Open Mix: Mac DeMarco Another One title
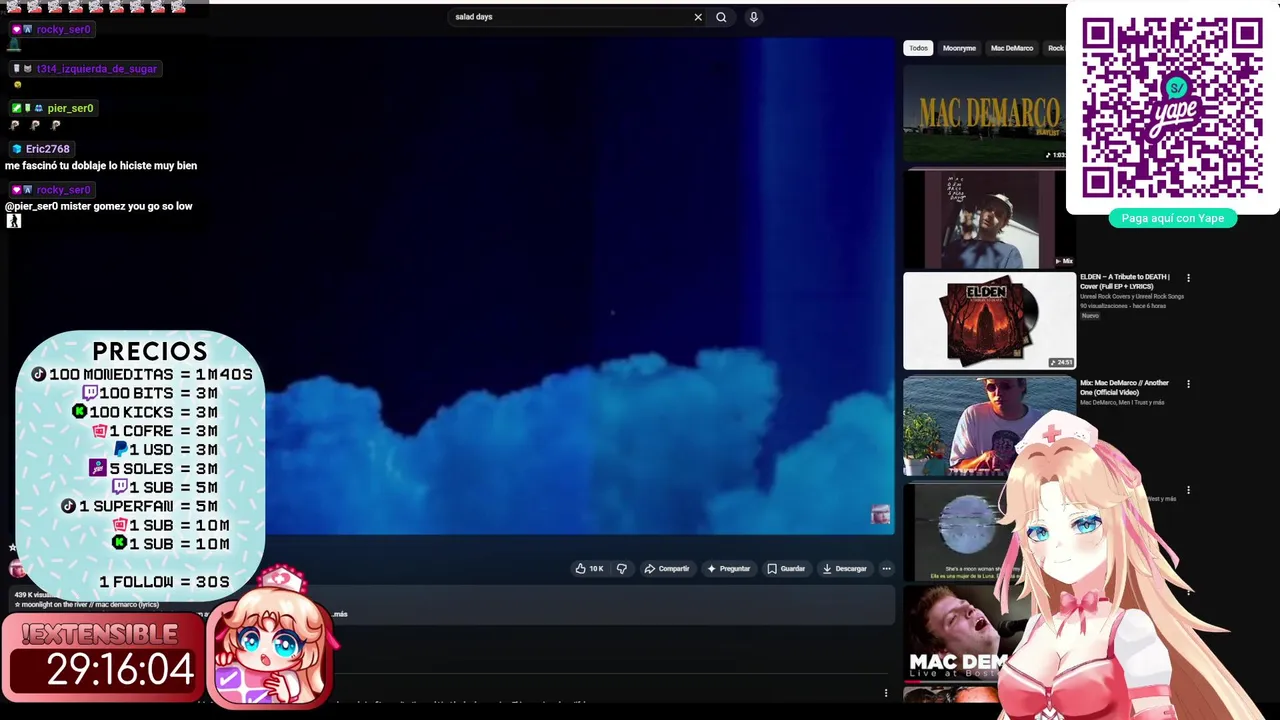The width and height of the screenshot is (1280, 720). coord(1124,388)
